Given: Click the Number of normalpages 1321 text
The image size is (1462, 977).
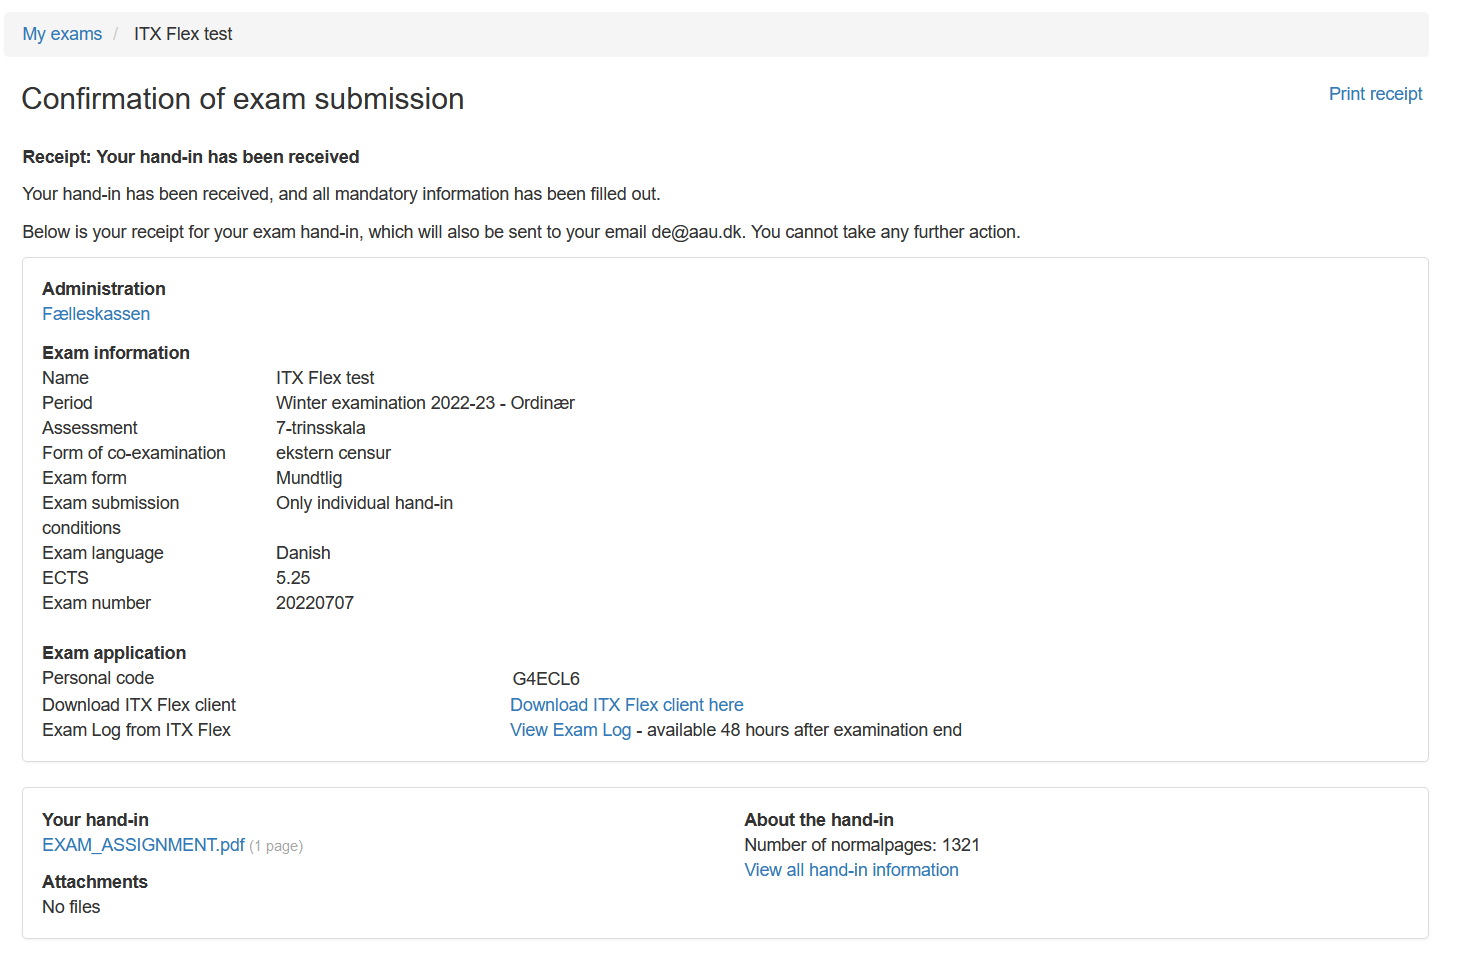Looking at the screenshot, I should (861, 845).
